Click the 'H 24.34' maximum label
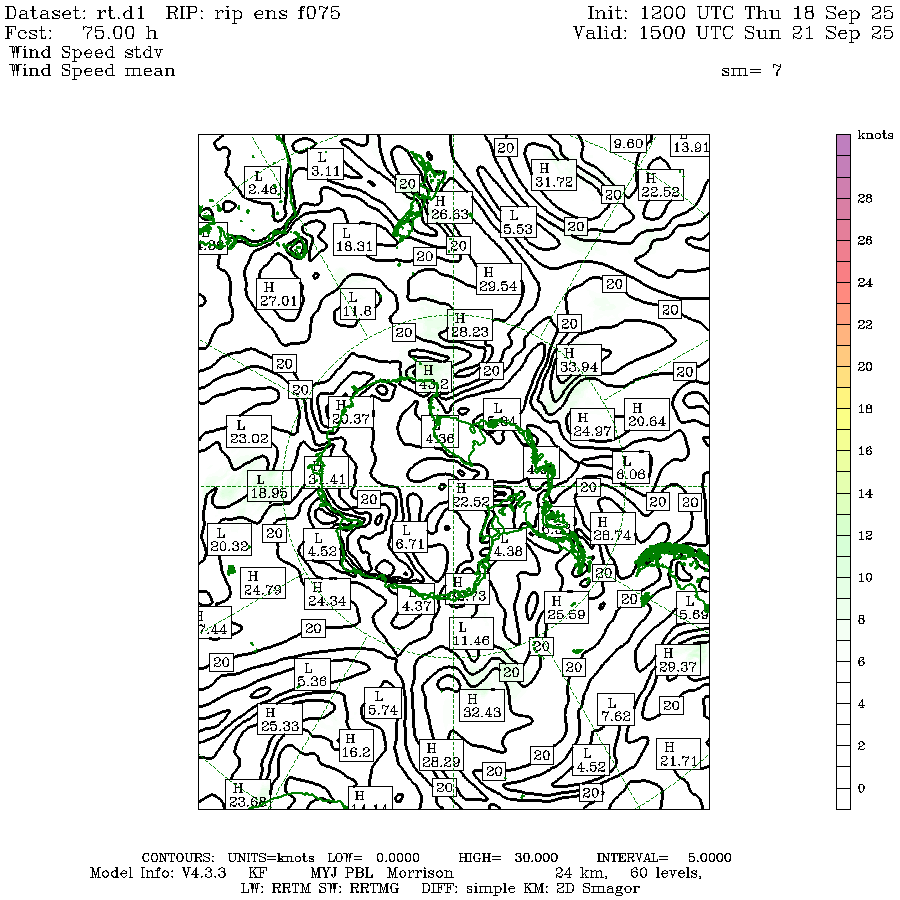Screen dimensions: 900x900 point(327,594)
